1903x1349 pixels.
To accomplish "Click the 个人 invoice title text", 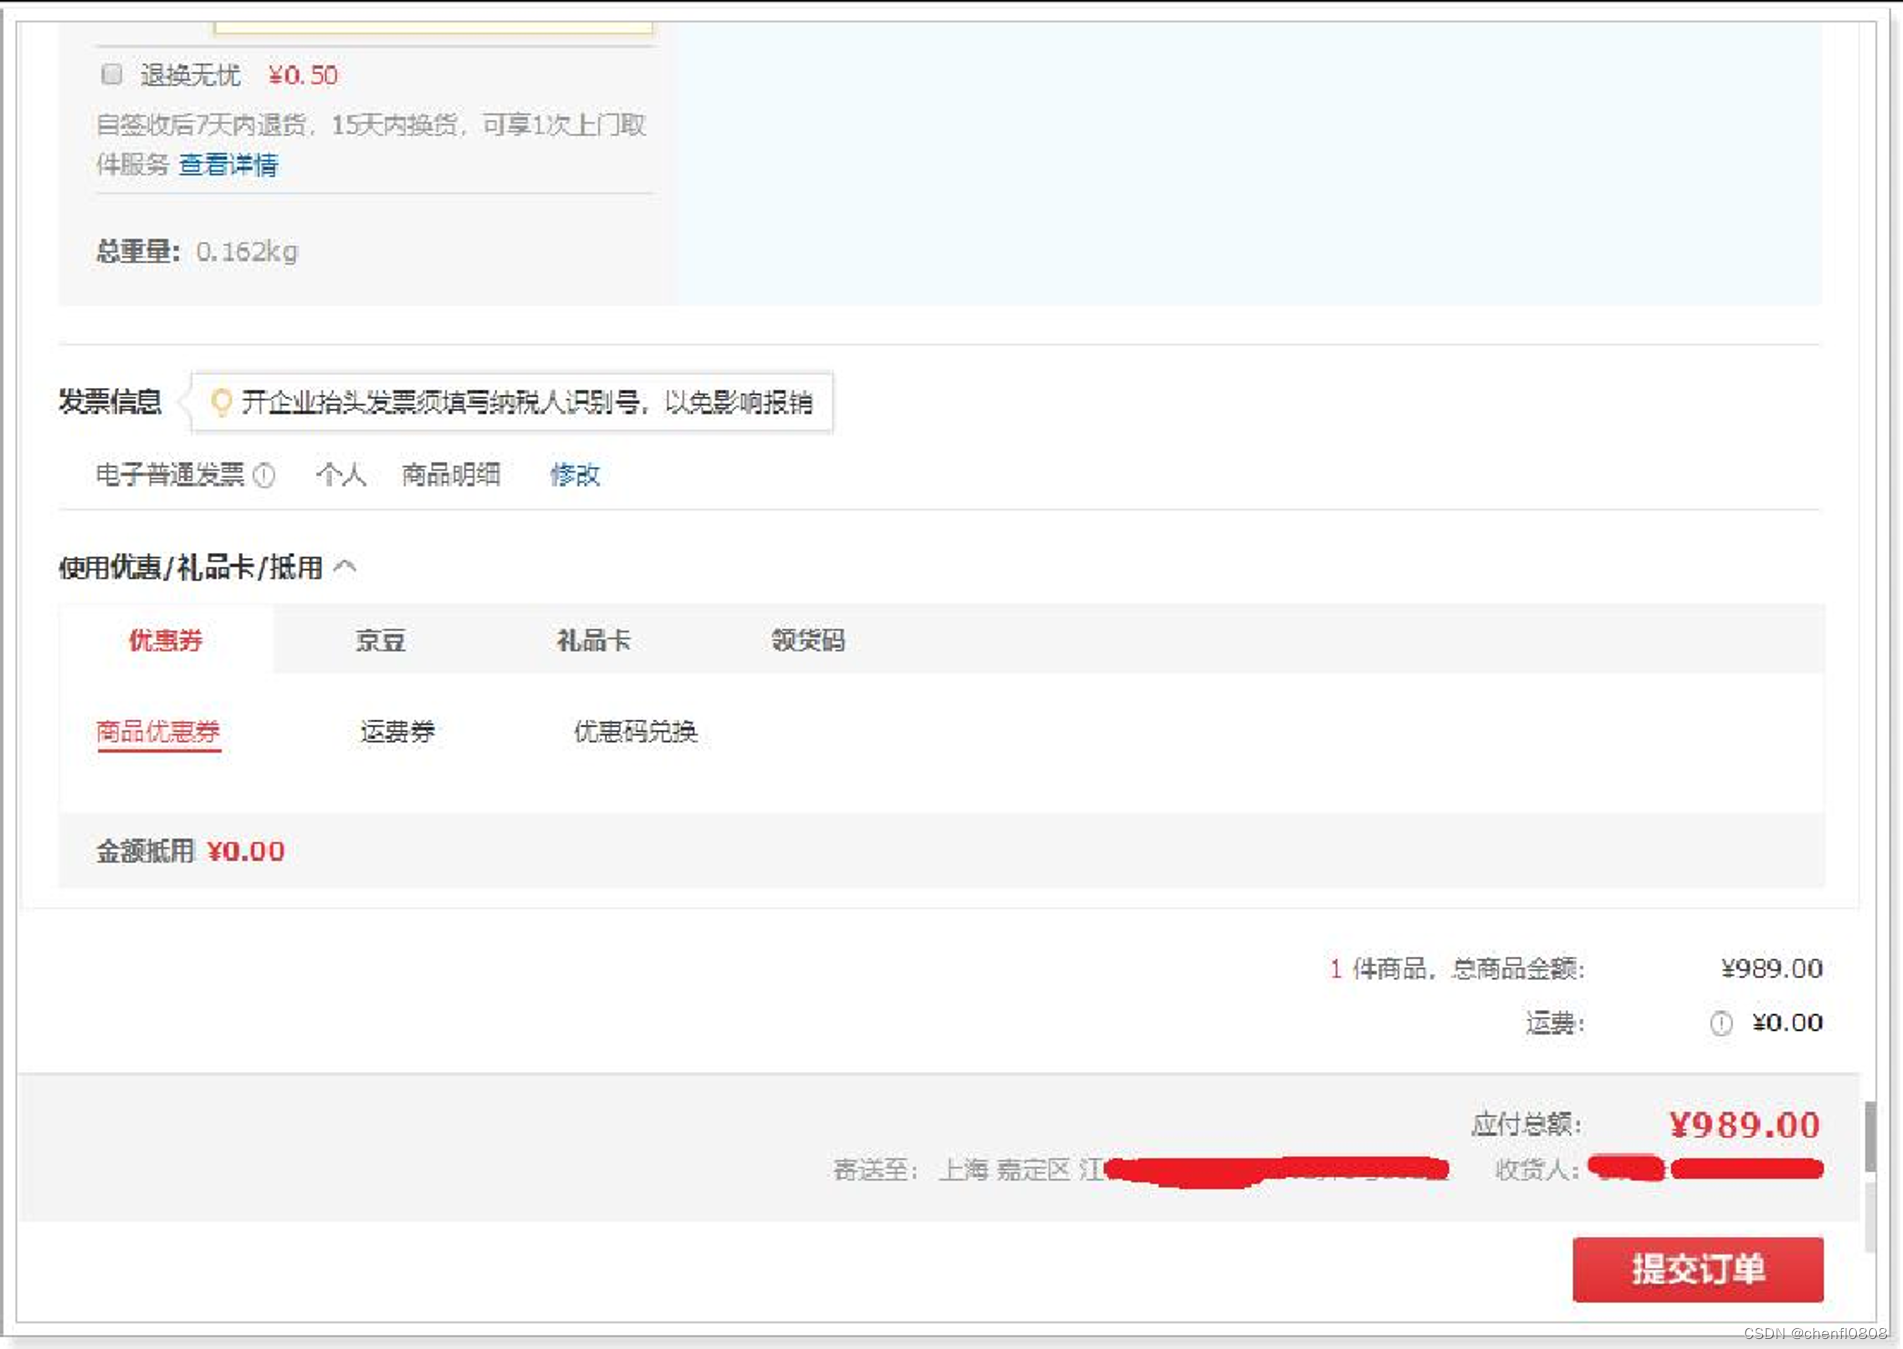I will pos(341,475).
